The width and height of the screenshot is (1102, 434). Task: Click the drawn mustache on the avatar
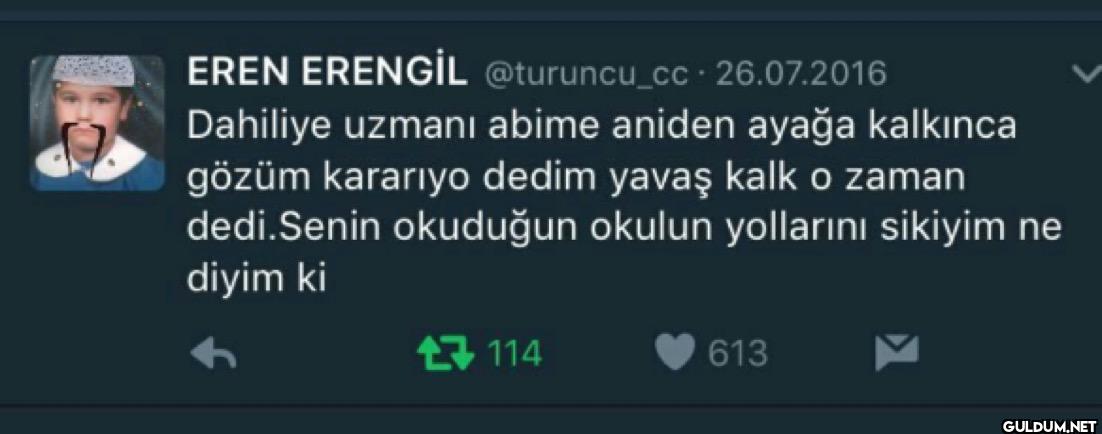coord(83,143)
